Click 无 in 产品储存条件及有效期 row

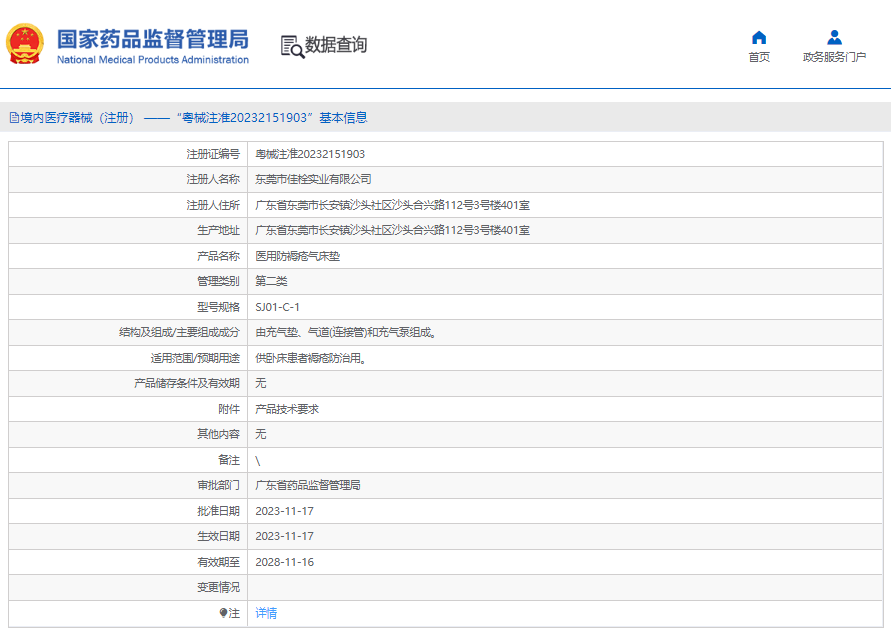[260, 383]
